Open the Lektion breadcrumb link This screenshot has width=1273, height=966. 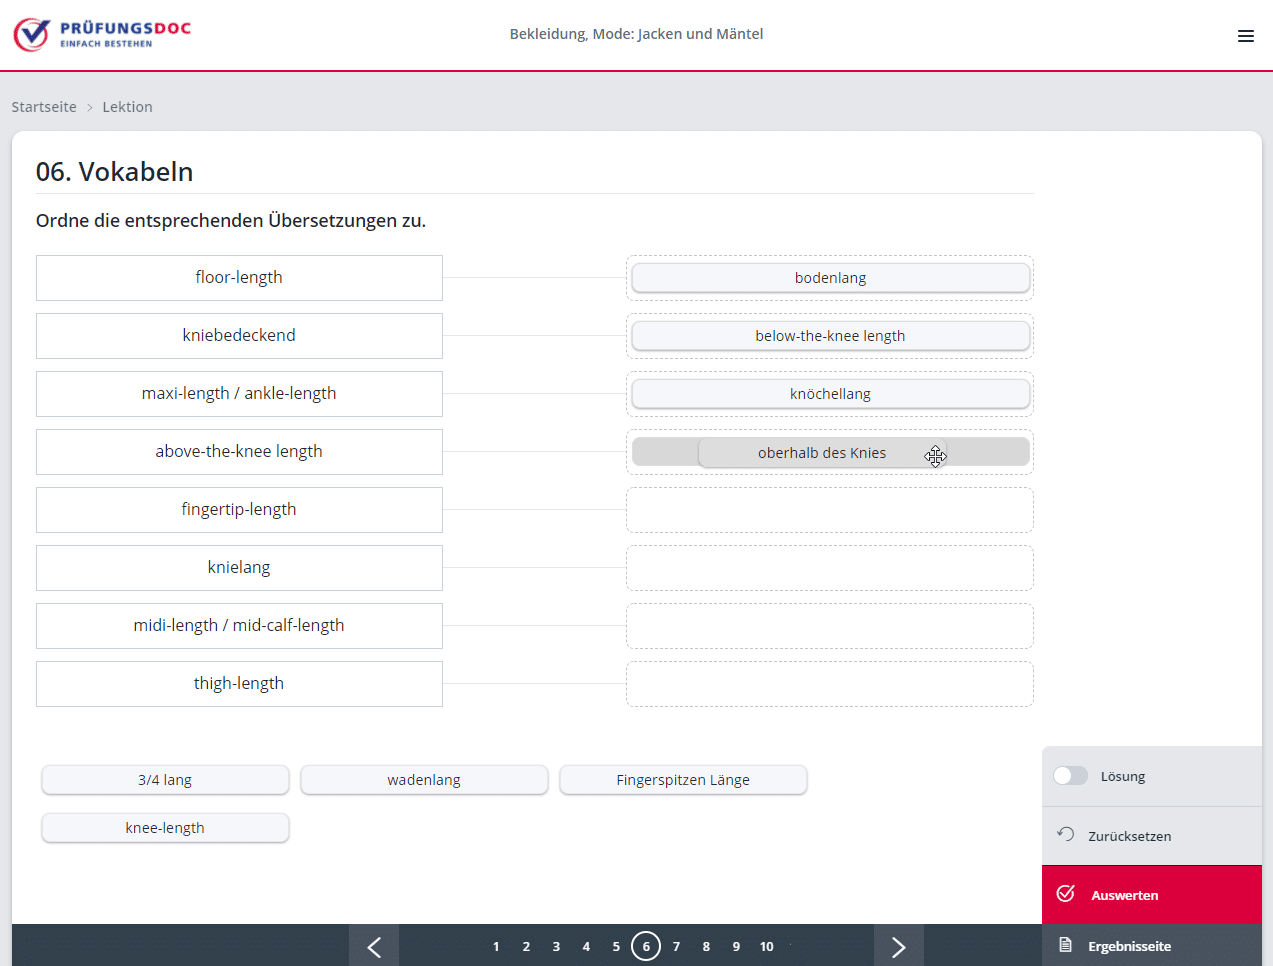[127, 107]
